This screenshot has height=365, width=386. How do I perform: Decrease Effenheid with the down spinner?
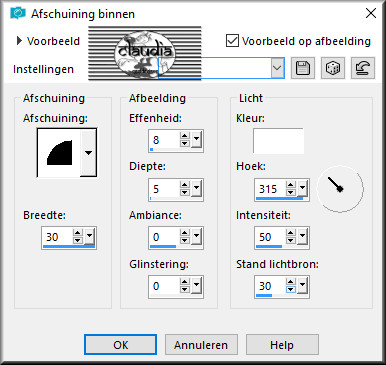[185, 143]
